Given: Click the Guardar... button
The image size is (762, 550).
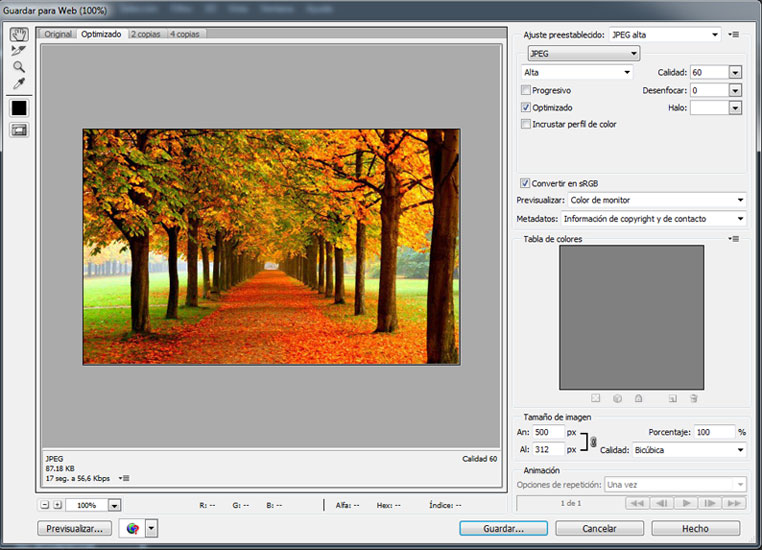Looking at the screenshot, I should tap(503, 528).
